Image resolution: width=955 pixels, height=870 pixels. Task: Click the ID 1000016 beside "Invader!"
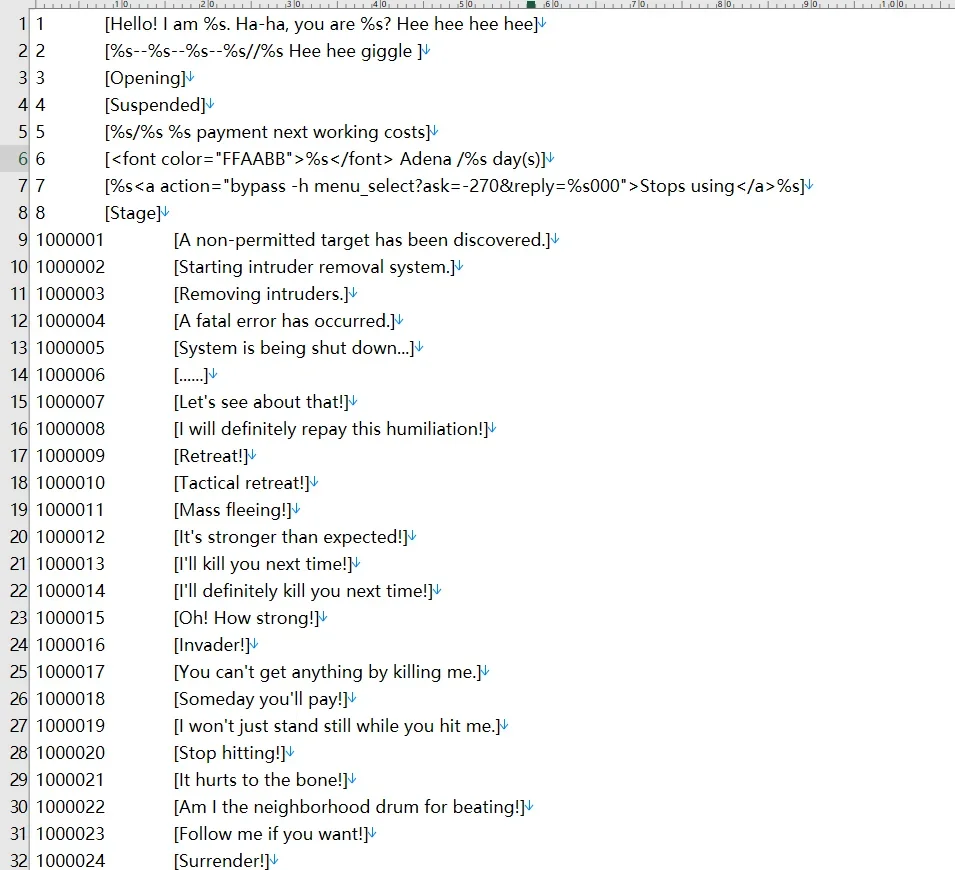tap(70, 645)
